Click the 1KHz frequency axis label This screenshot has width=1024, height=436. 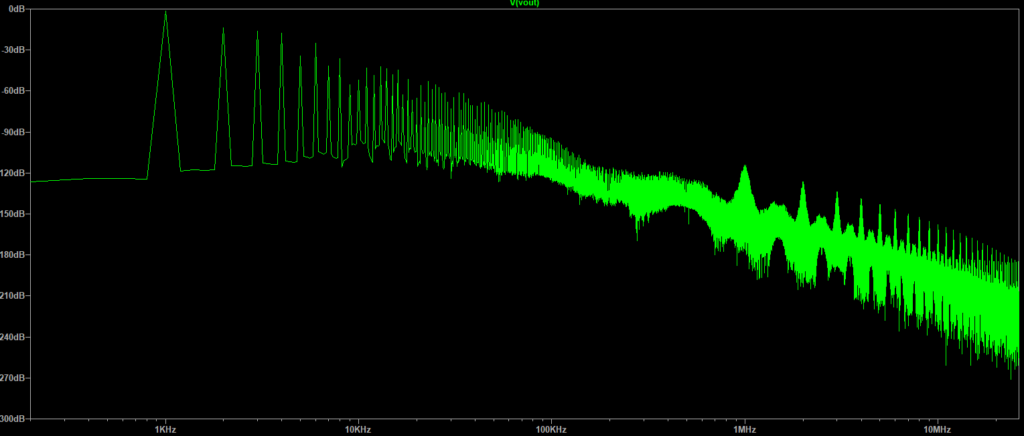pos(165,428)
